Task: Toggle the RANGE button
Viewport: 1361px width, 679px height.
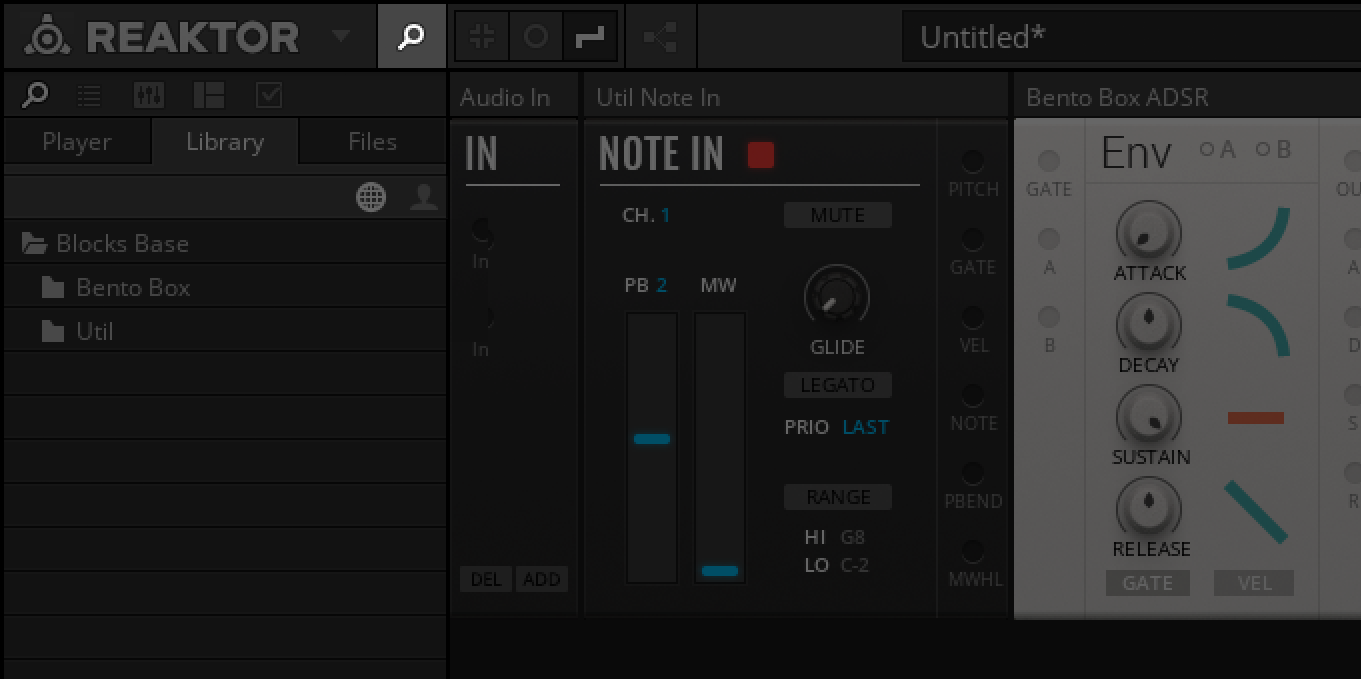Action: click(838, 497)
